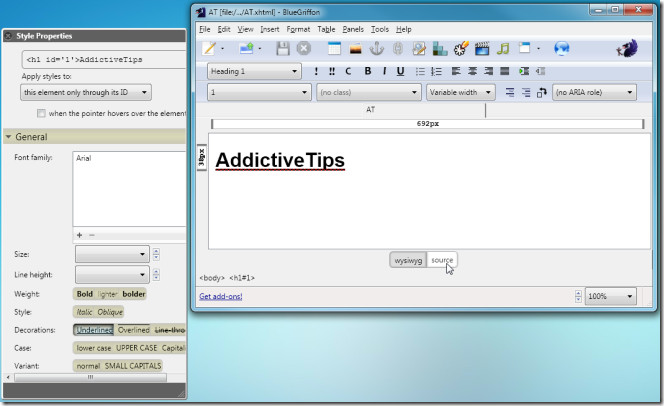This screenshot has height=406, width=664.
Task: Open the SVG editor gear-pencil icon
Action: (461, 48)
